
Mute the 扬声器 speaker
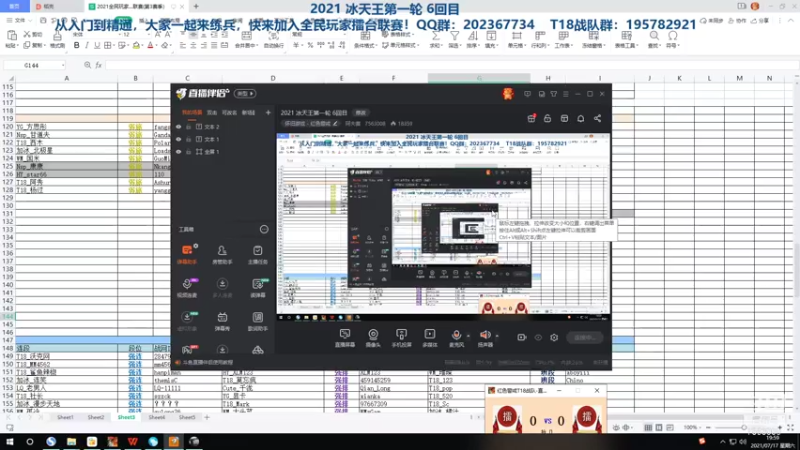tap(485, 335)
